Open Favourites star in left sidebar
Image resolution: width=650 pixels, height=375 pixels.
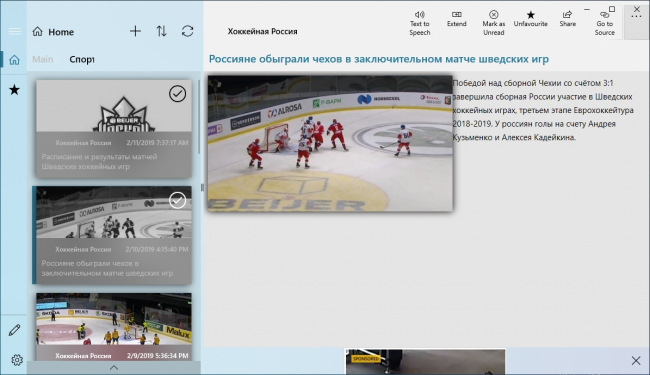click(x=15, y=90)
